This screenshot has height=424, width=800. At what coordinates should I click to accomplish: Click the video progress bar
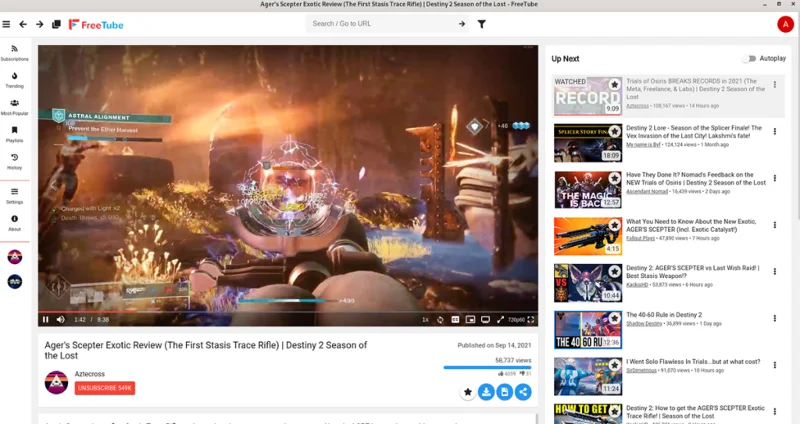pos(288,311)
